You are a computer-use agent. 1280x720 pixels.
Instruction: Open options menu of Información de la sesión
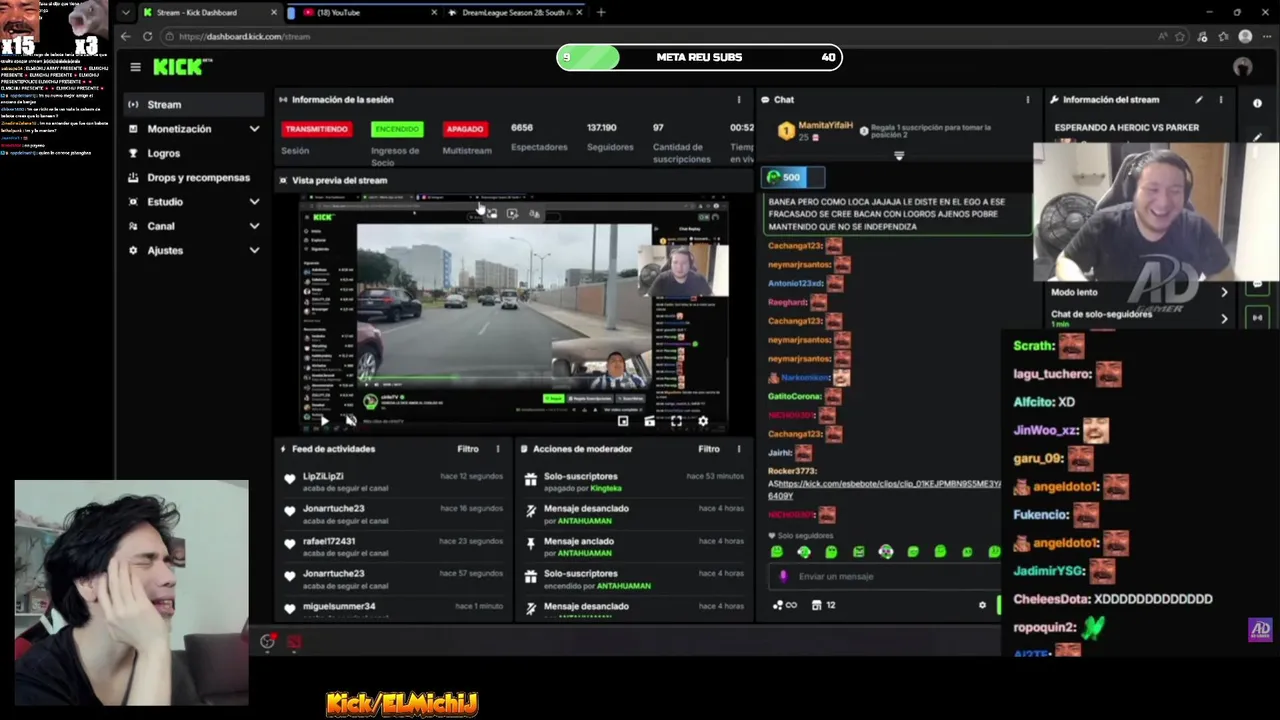(739, 100)
